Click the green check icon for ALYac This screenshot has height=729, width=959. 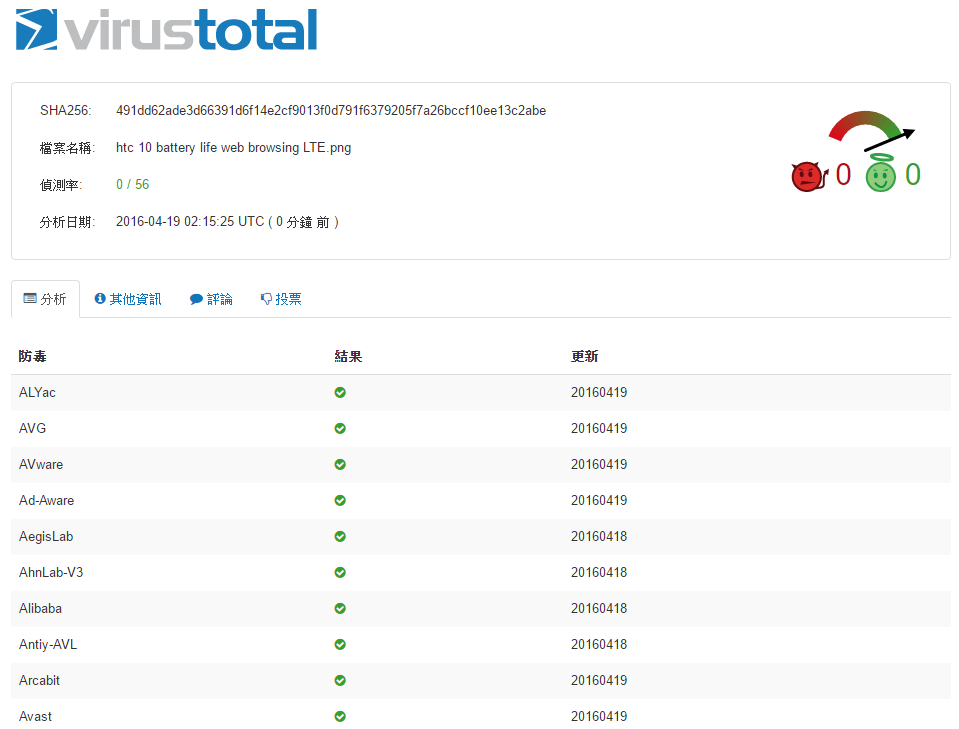[340, 393]
